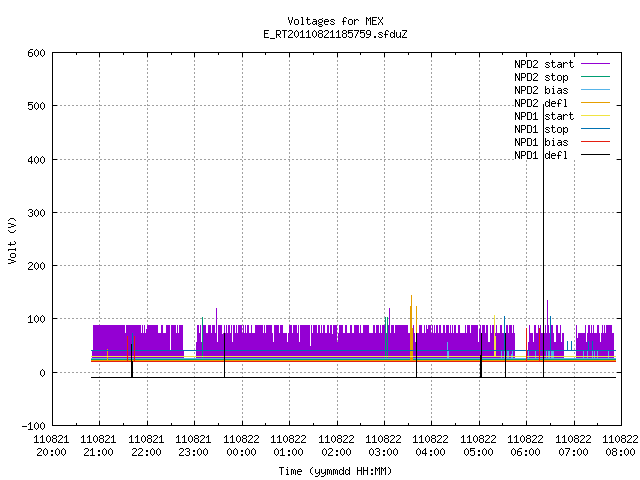Click the 500 y-axis tick label
The width and height of the screenshot is (640, 480).
36,107
